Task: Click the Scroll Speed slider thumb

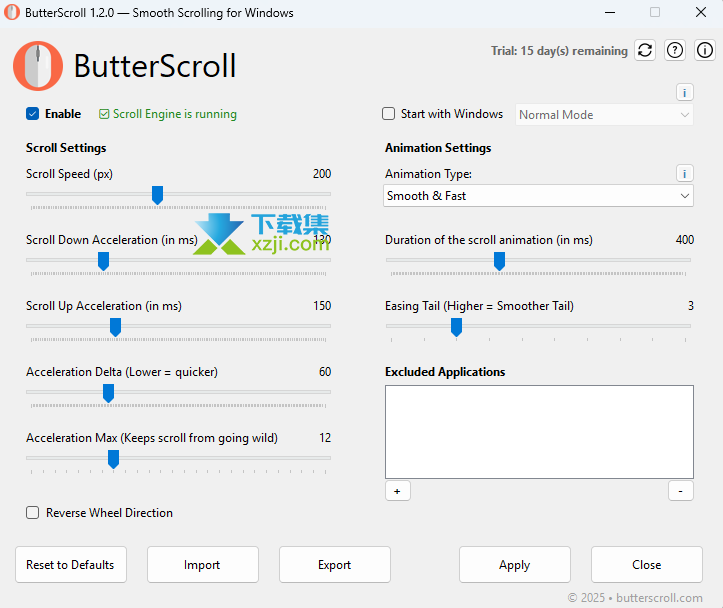Action: pyautogui.click(x=158, y=195)
